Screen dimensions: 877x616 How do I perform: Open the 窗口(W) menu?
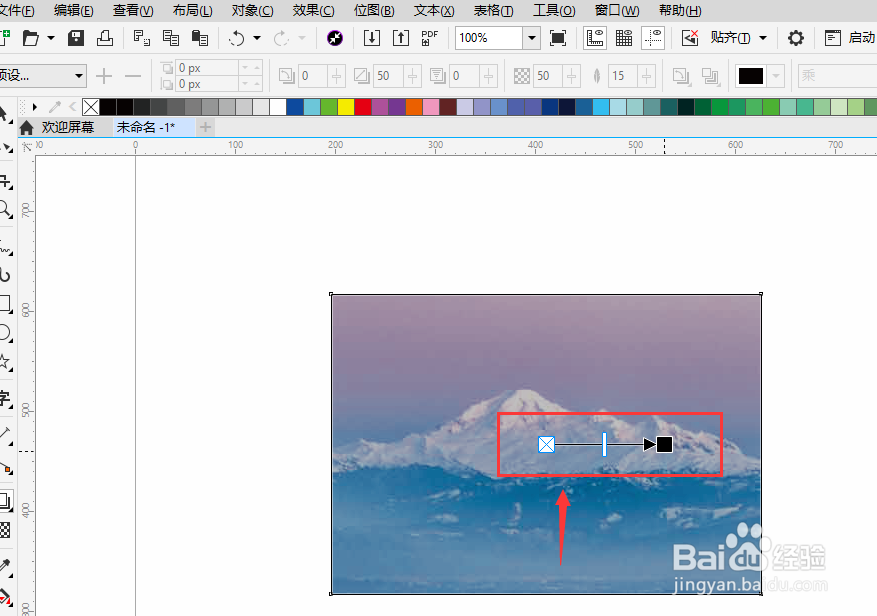[x=617, y=10]
